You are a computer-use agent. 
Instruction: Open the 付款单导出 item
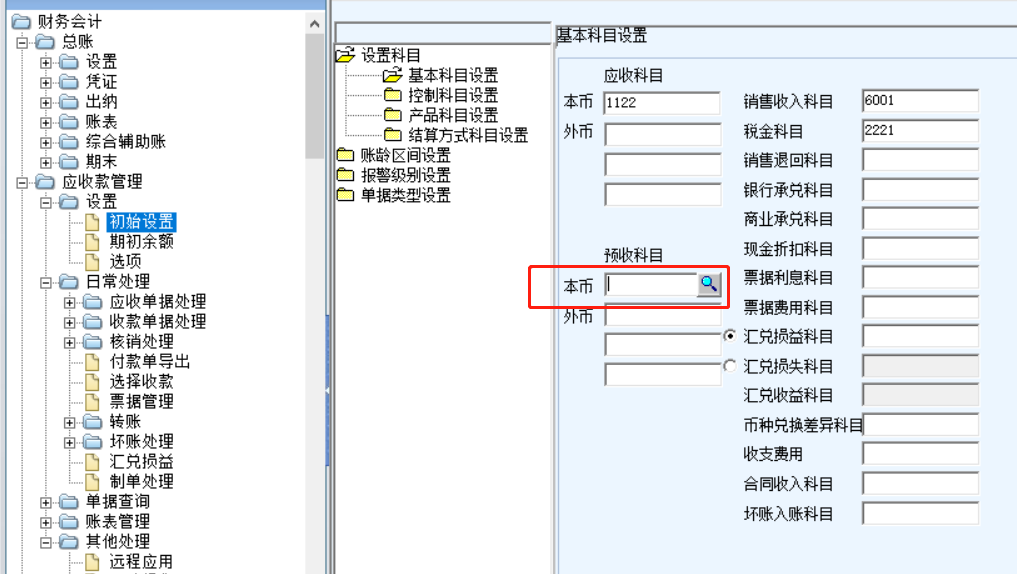(x=149, y=362)
